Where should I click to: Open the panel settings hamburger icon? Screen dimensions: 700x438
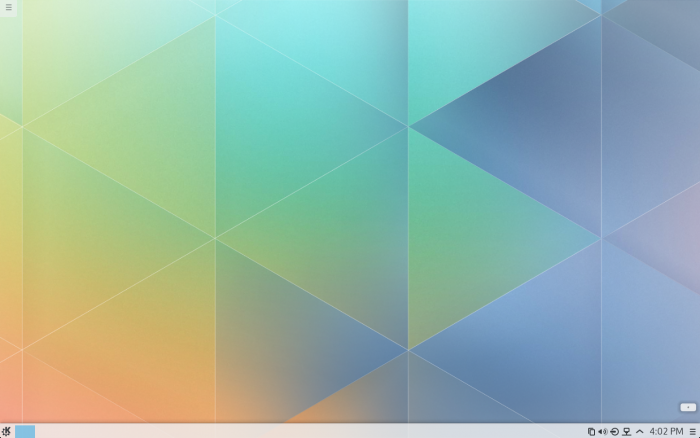[692, 431]
